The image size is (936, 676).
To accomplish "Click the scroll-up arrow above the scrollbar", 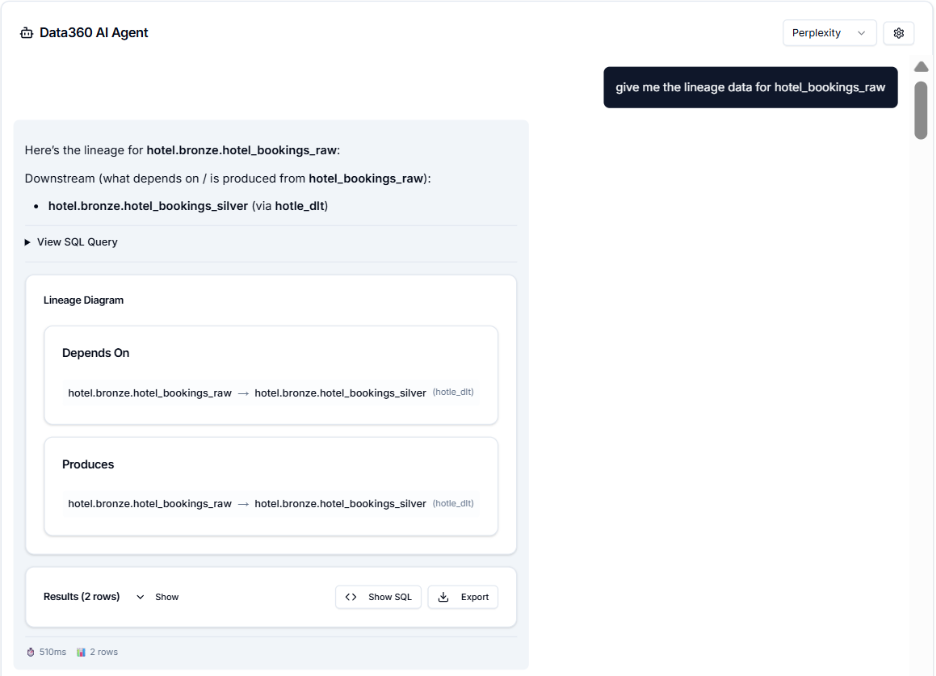I will [x=920, y=65].
